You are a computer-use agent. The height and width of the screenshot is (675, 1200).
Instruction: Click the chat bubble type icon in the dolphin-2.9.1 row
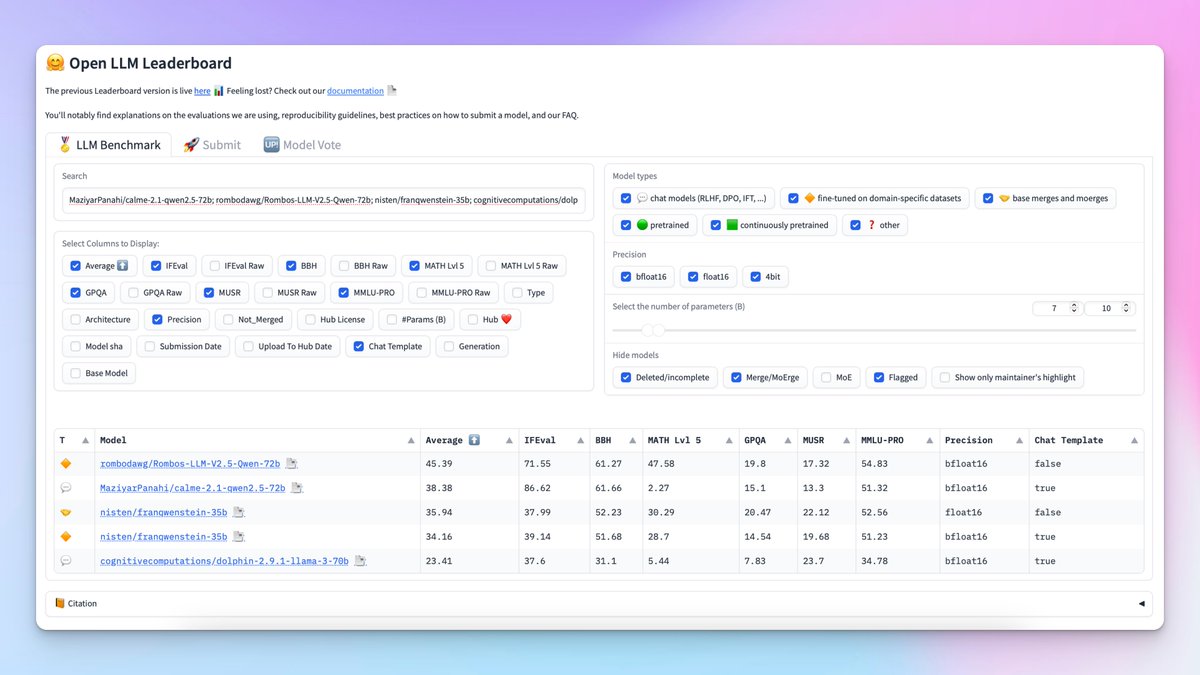tap(66, 561)
